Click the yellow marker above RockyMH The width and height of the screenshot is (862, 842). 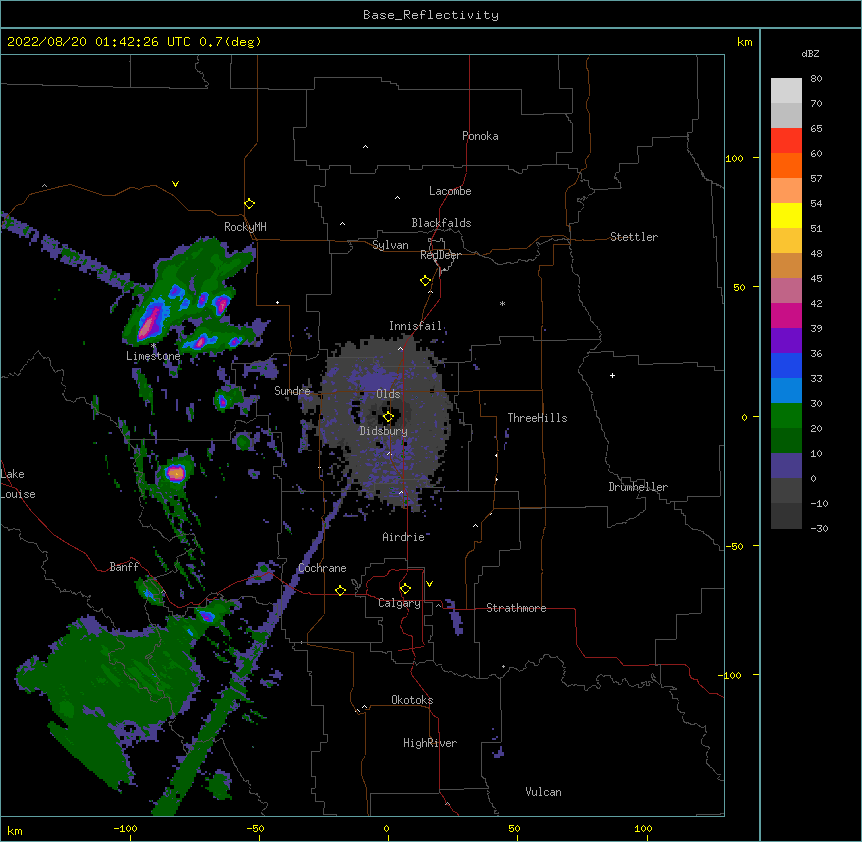click(x=250, y=204)
